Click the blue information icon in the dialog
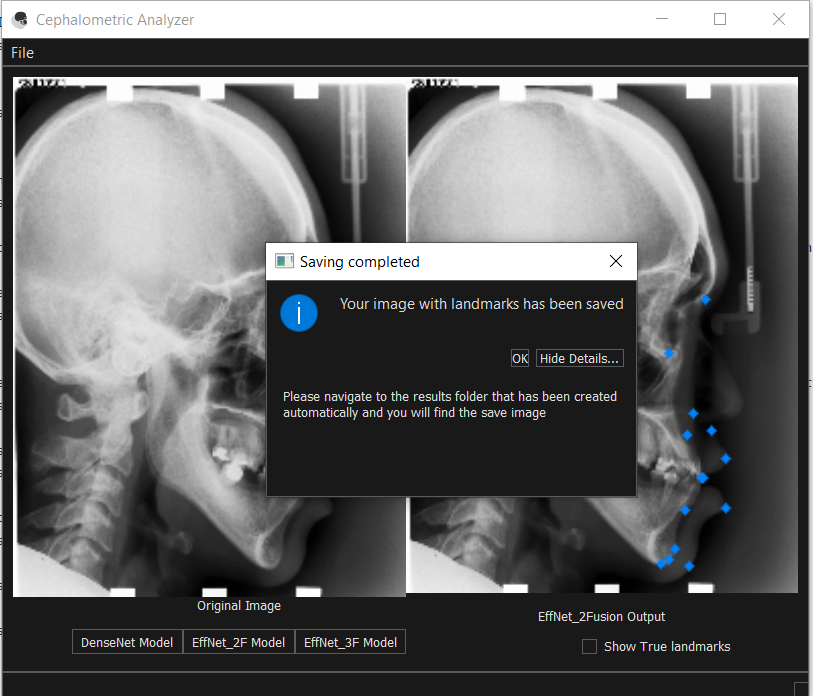Image resolution: width=813 pixels, height=696 pixels. tap(298, 313)
